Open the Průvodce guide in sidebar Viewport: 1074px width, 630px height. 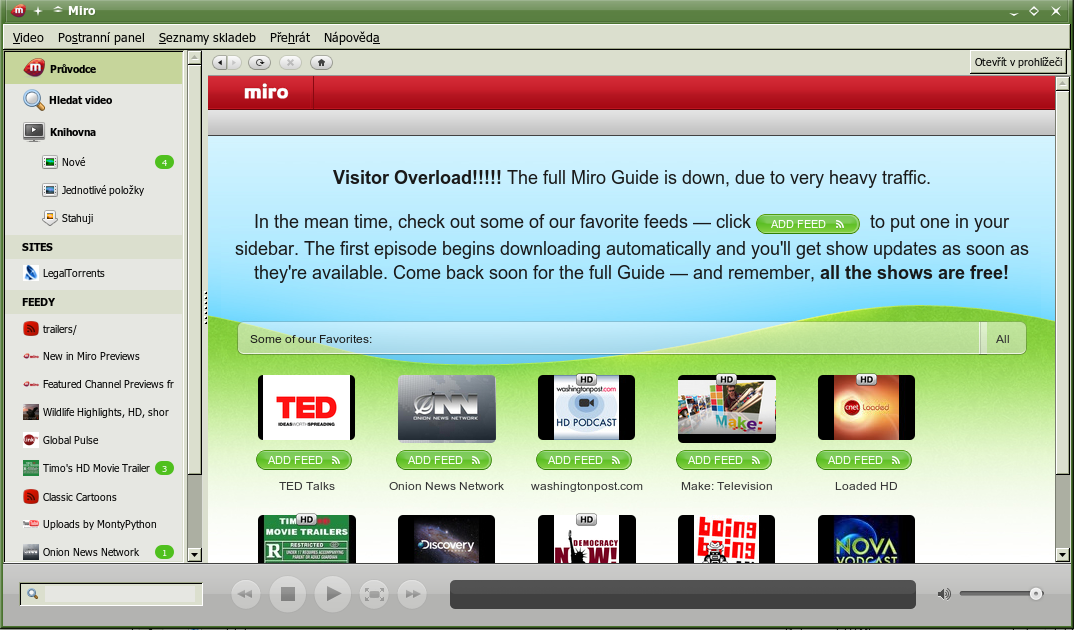(94, 68)
